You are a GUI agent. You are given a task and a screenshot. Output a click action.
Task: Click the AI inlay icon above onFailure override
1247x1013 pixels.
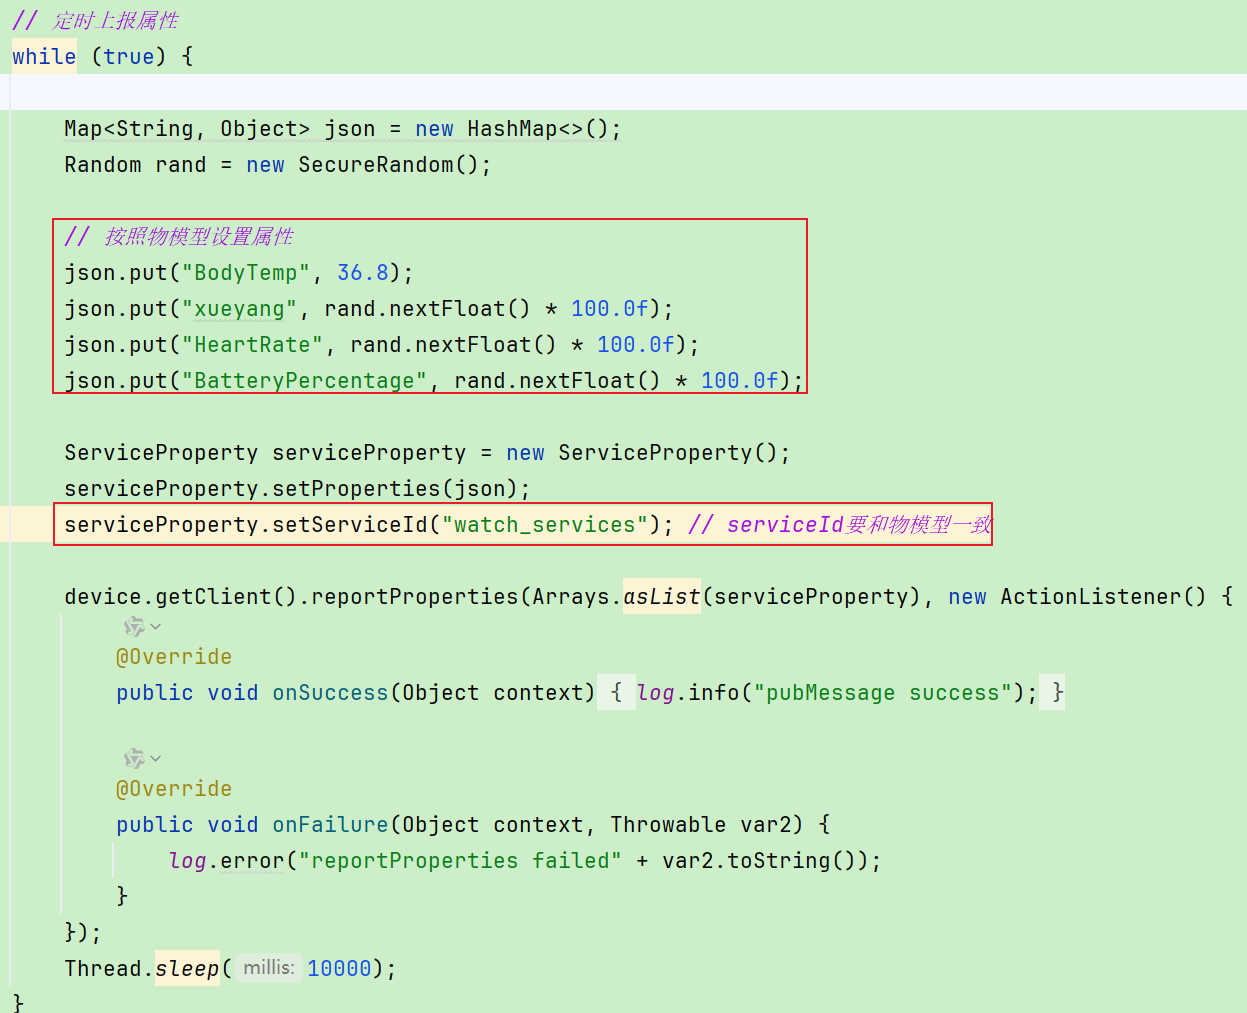tap(134, 759)
